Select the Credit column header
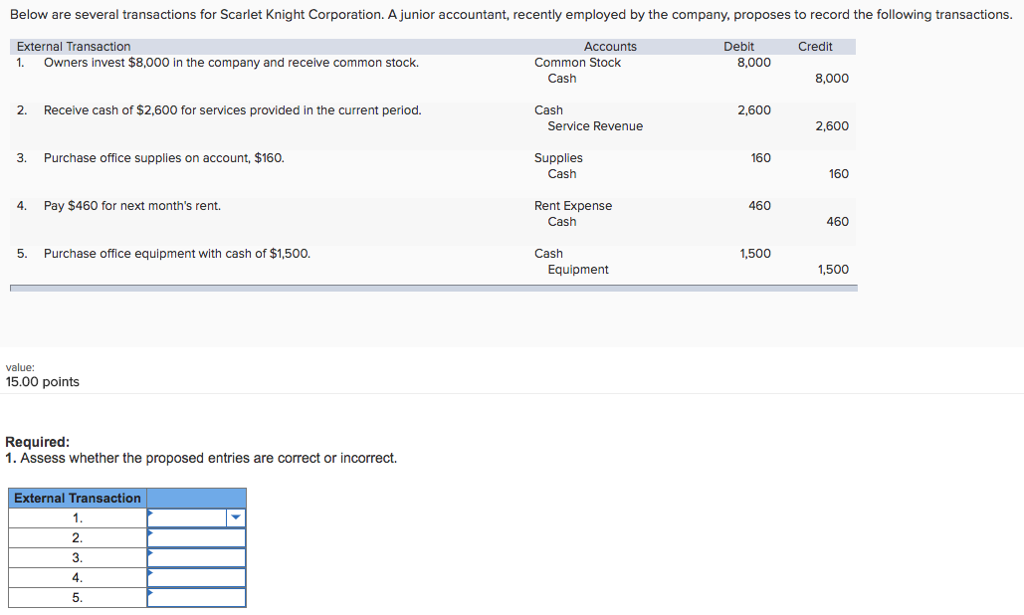This screenshot has width=1024, height=615. [815, 46]
